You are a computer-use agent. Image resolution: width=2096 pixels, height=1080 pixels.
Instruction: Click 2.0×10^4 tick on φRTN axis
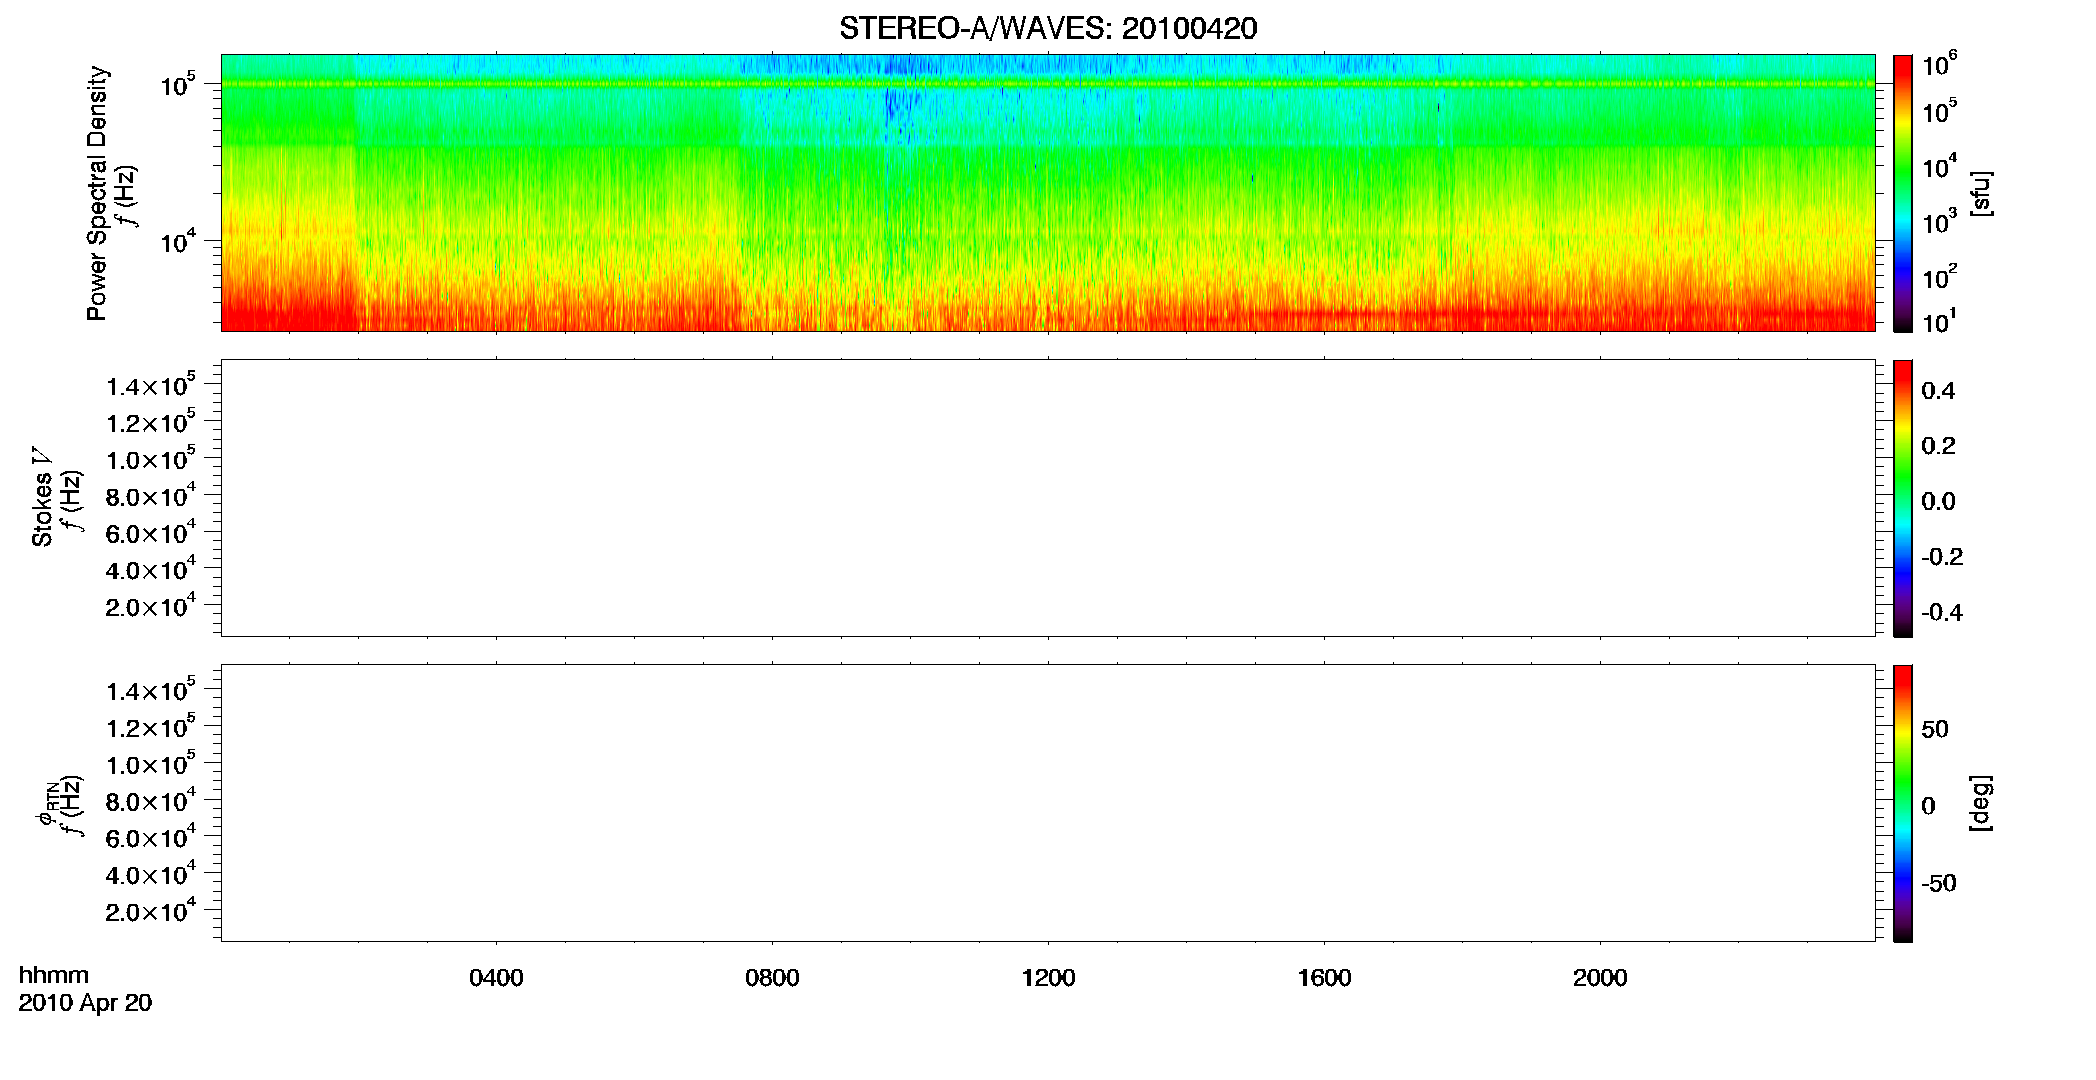click(x=151, y=911)
